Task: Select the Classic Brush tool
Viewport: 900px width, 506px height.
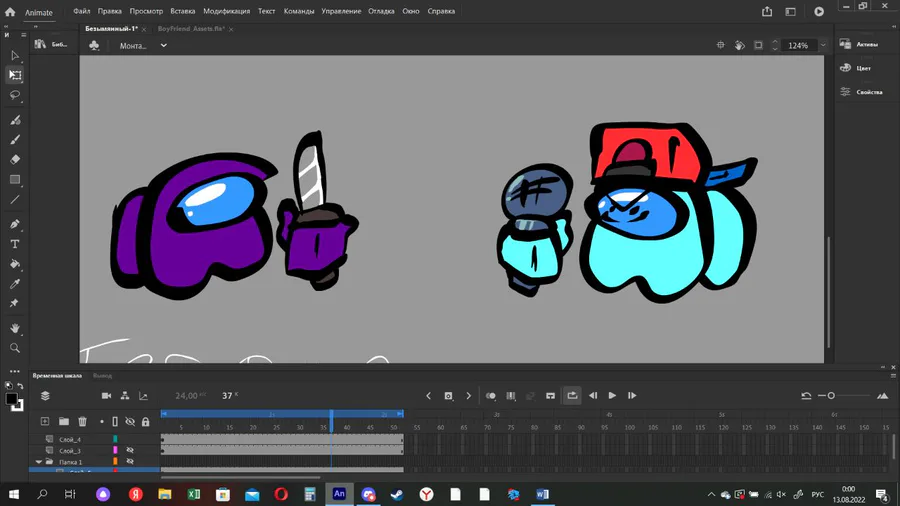Action: coord(15,139)
